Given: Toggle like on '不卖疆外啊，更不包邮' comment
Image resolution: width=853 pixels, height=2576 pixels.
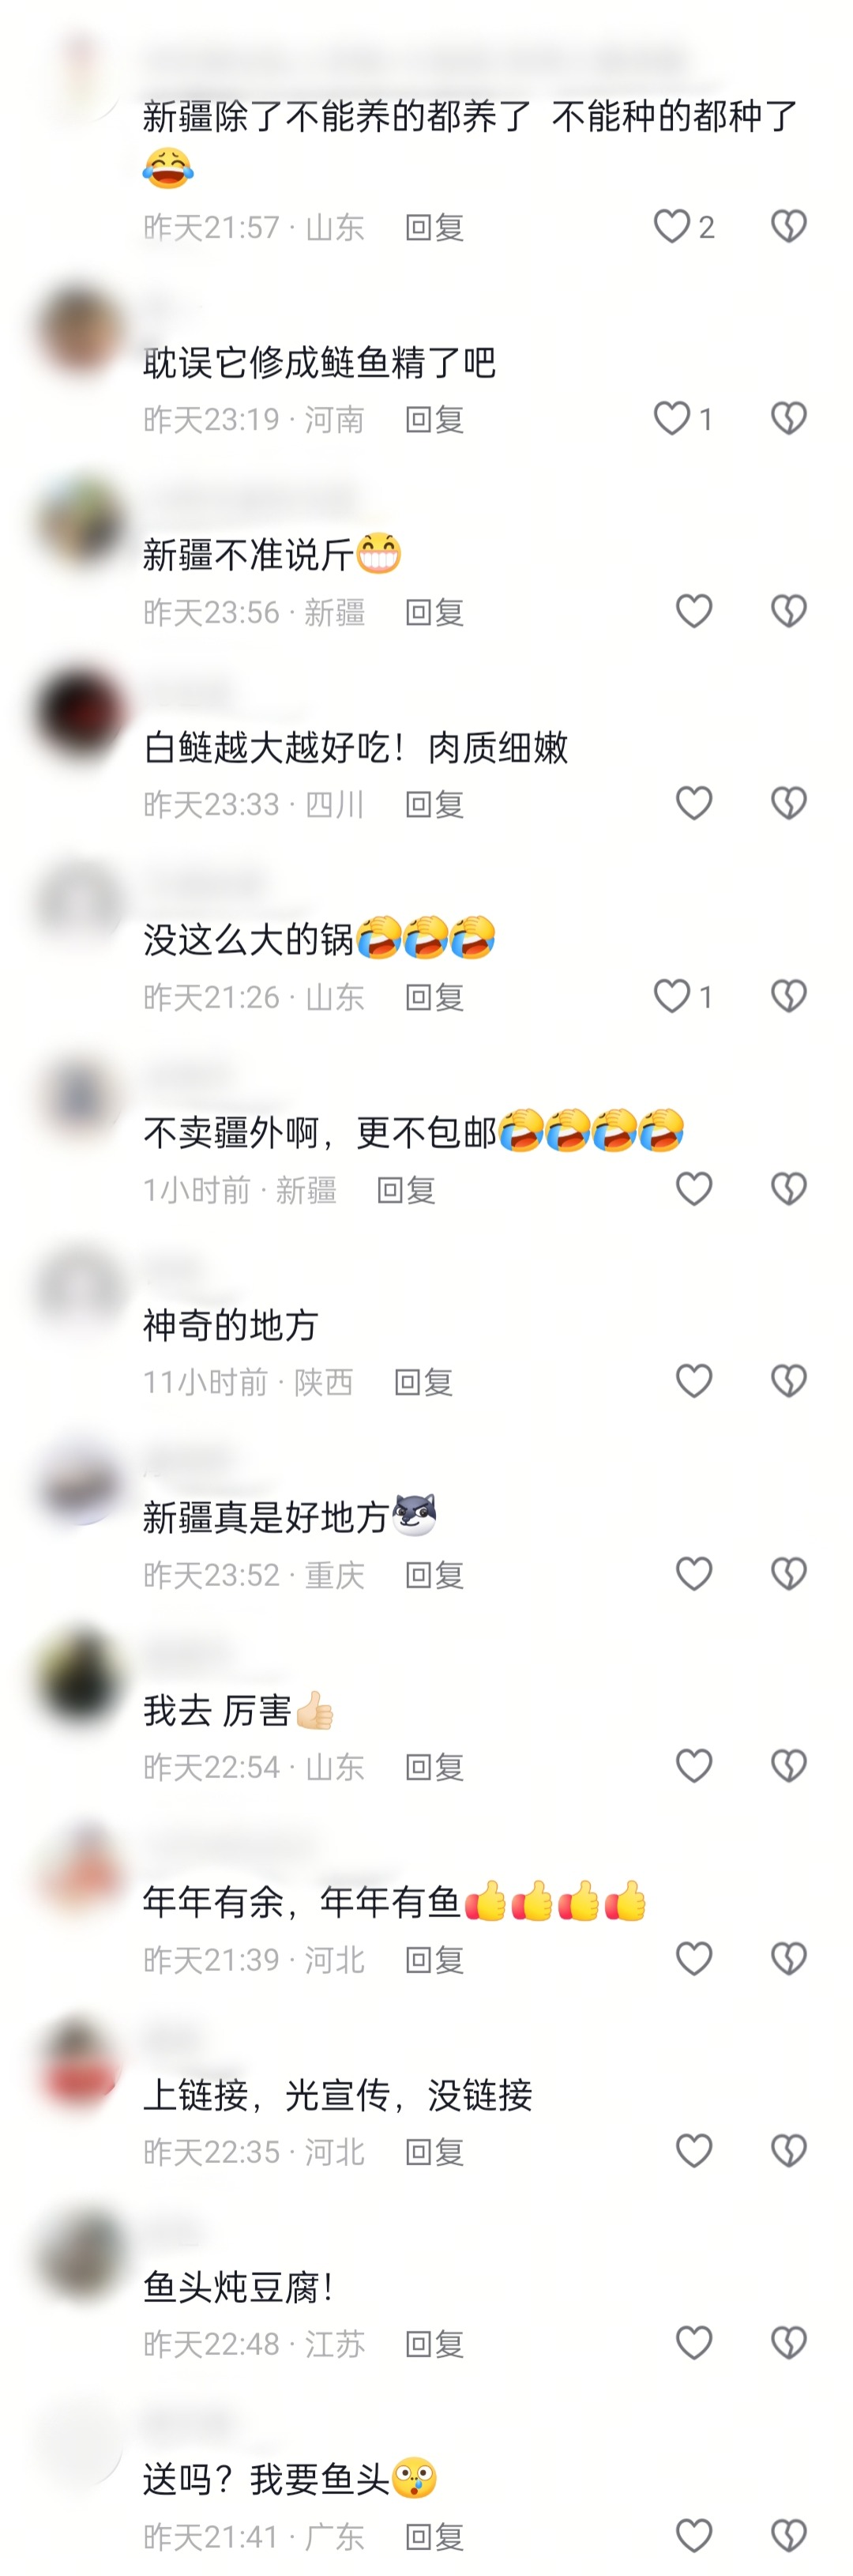Looking at the screenshot, I should pos(694,1189).
